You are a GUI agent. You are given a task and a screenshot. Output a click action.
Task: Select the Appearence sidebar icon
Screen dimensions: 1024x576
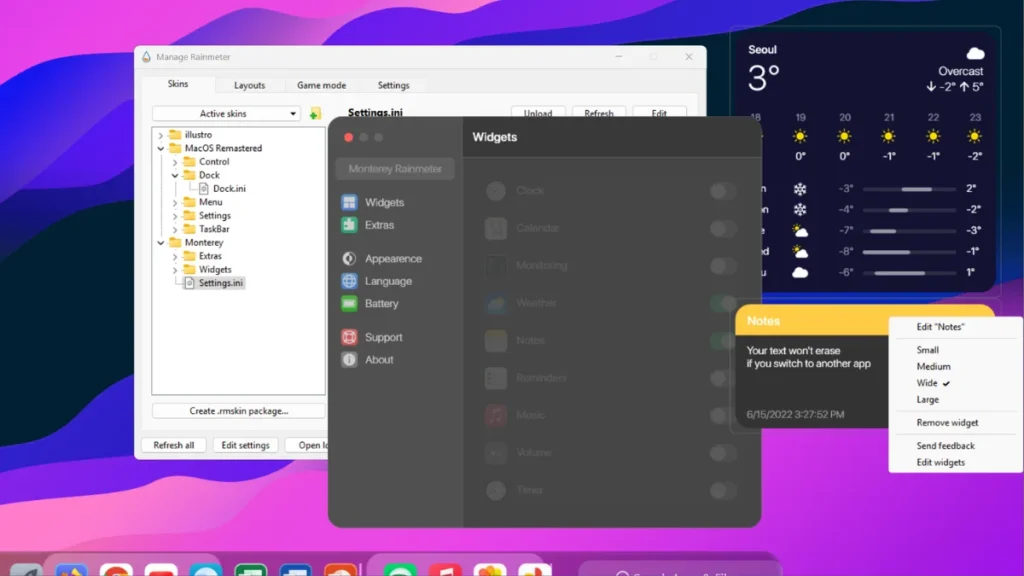click(349, 259)
